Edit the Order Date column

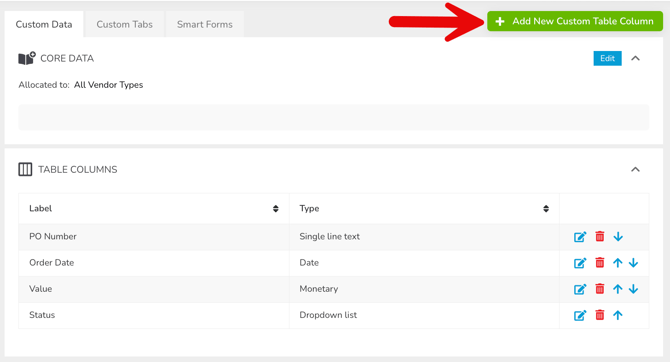[x=580, y=263]
